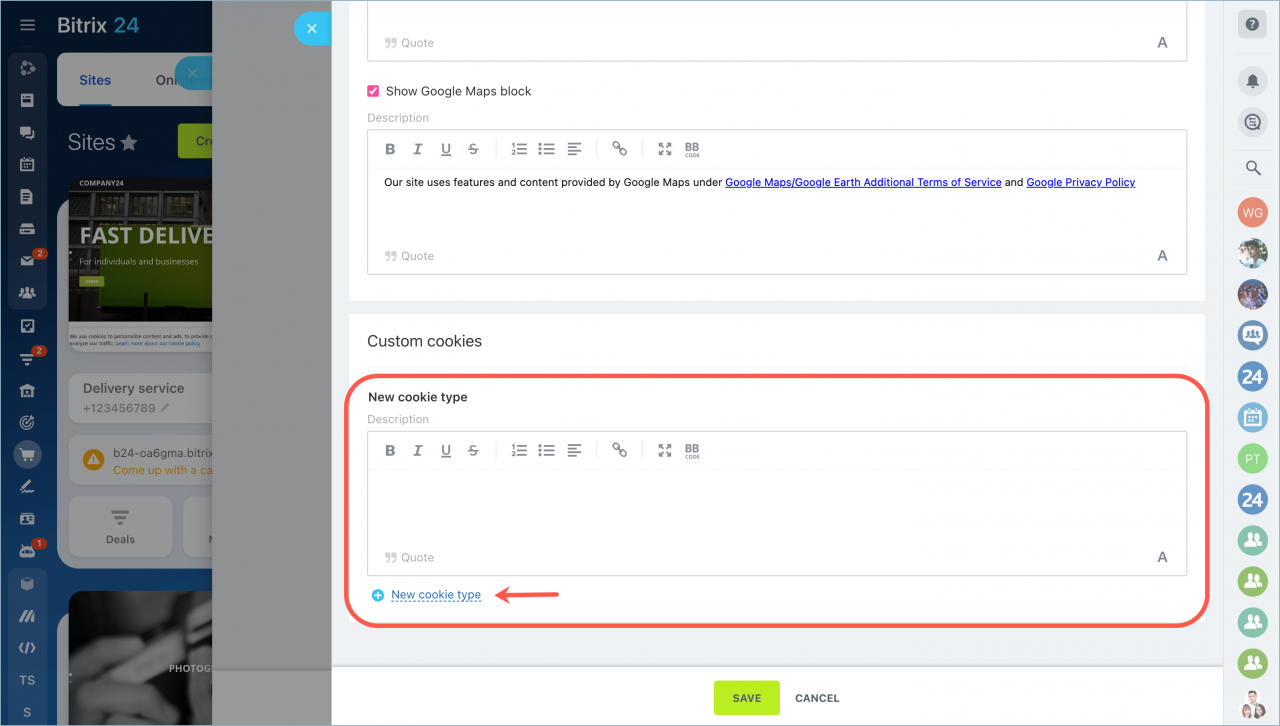This screenshot has height=726, width=1280.
Task: Toggle bold in the Google Maps description editor
Action: [x=391, y=149]
